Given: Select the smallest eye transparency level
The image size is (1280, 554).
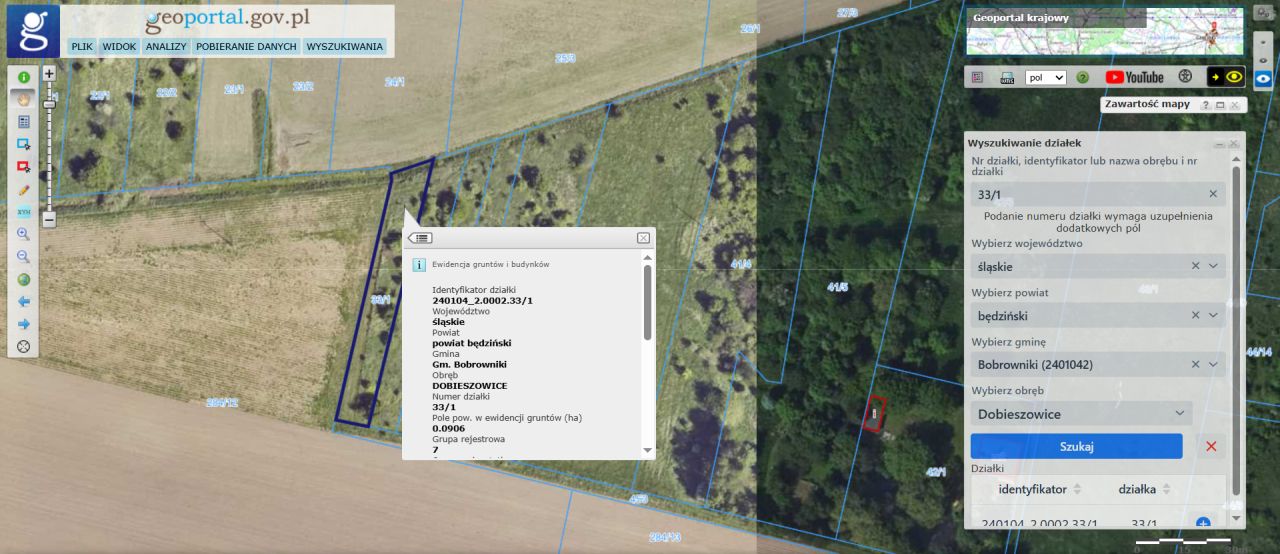Looking at the screenshot, I should click(1263, 42).
